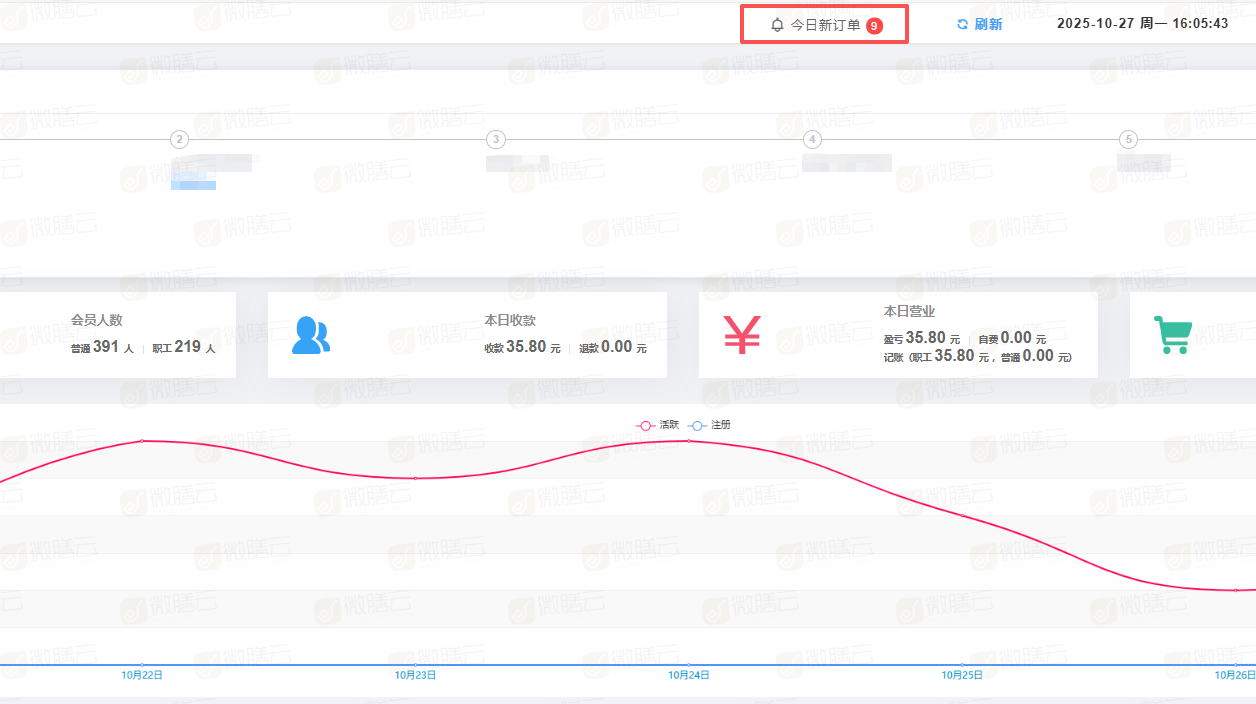Click the notification bell icon
Viewport: 1256px width, 704px height.
(x=776, y=23)
